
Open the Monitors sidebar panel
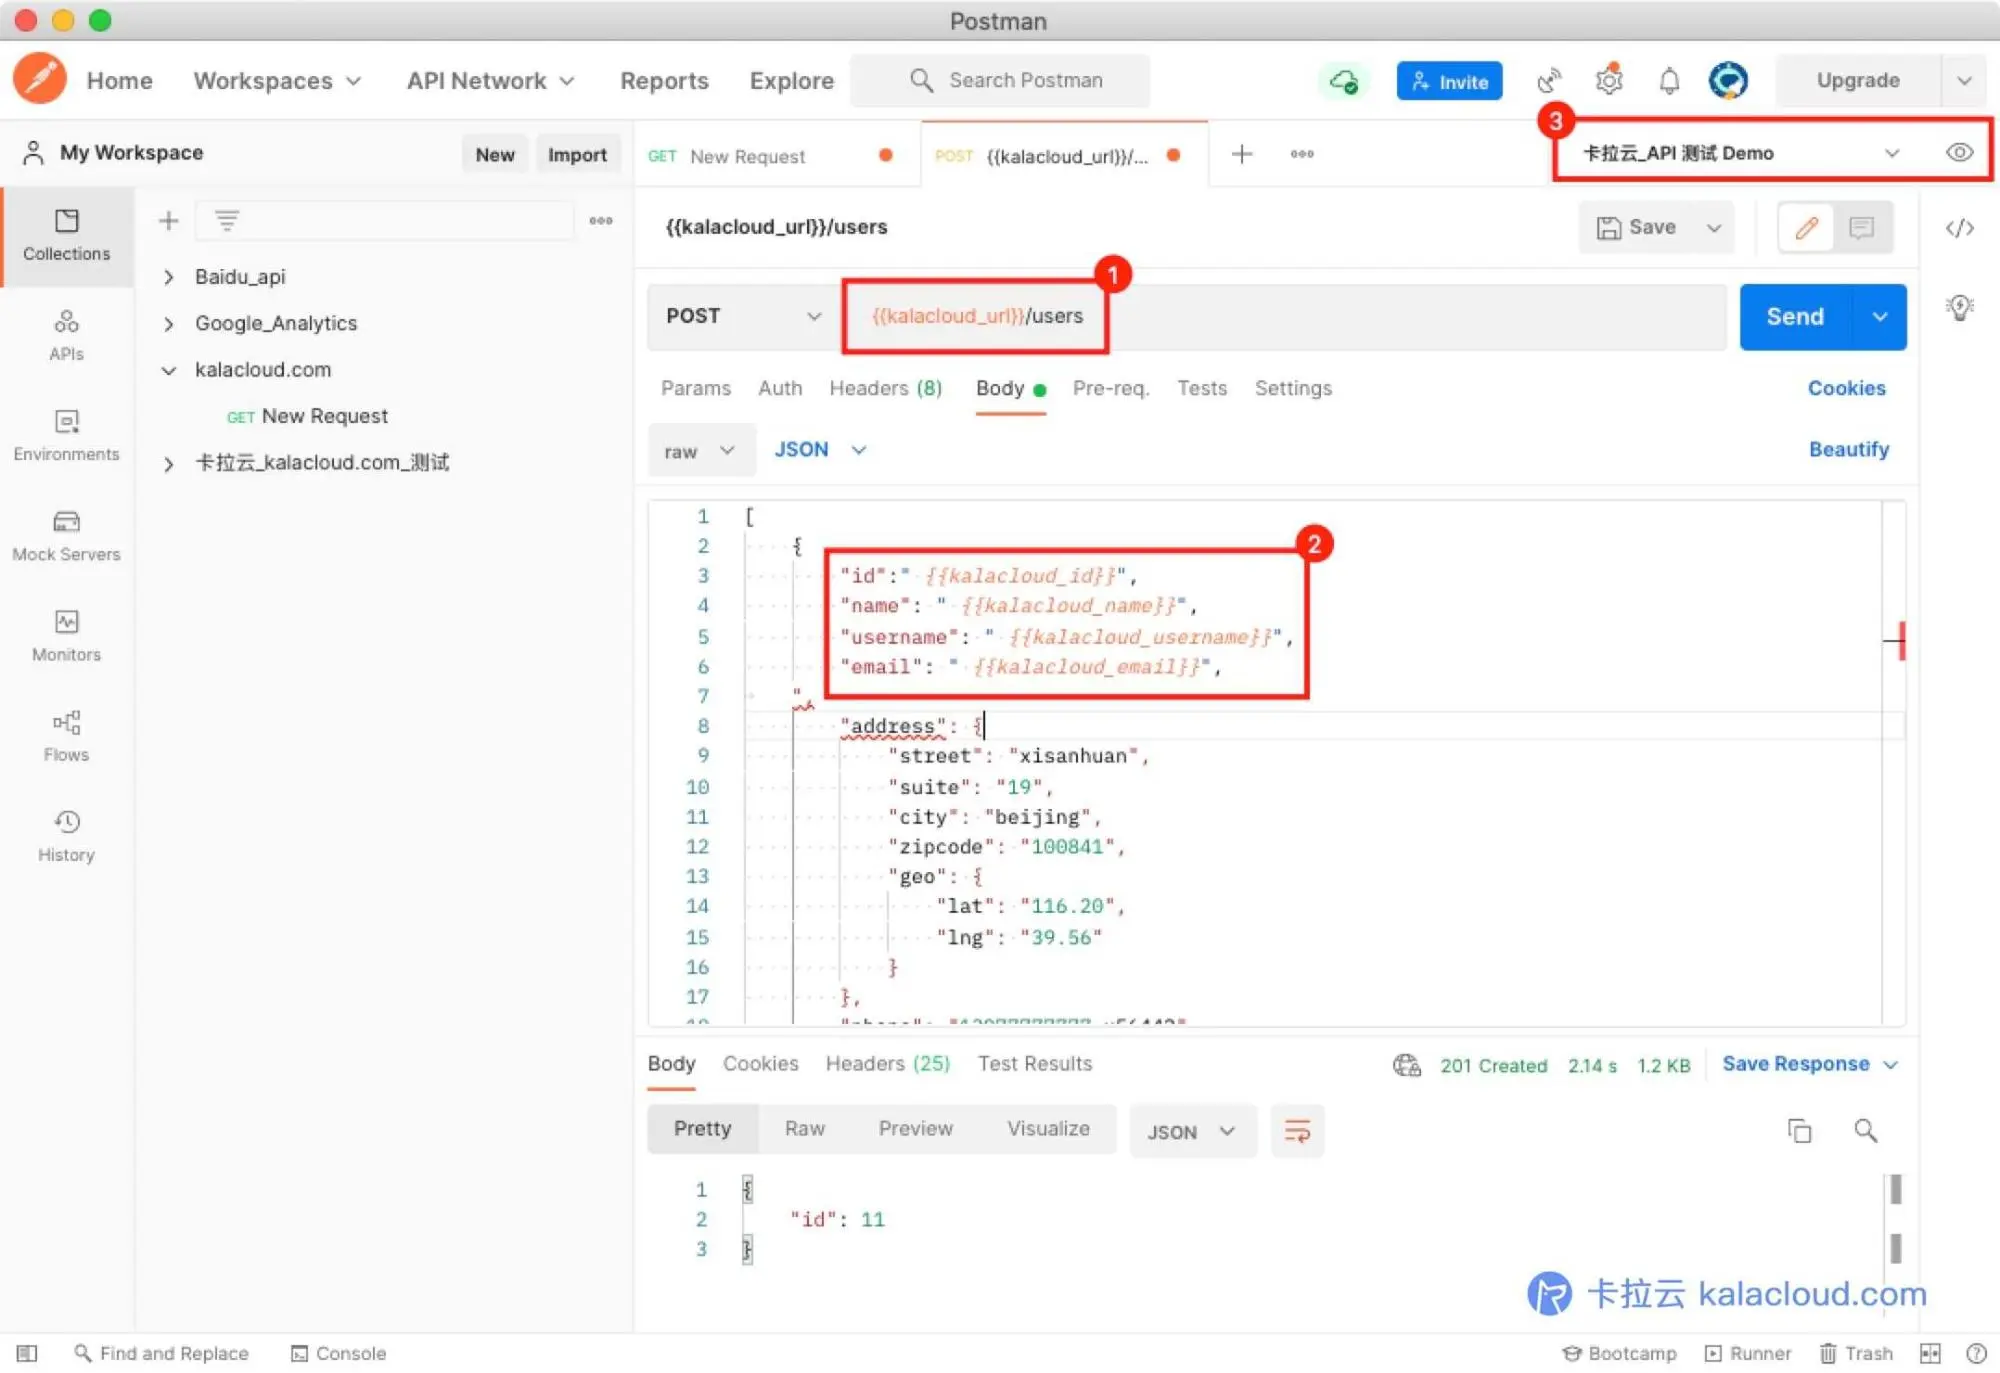point(66,636)
